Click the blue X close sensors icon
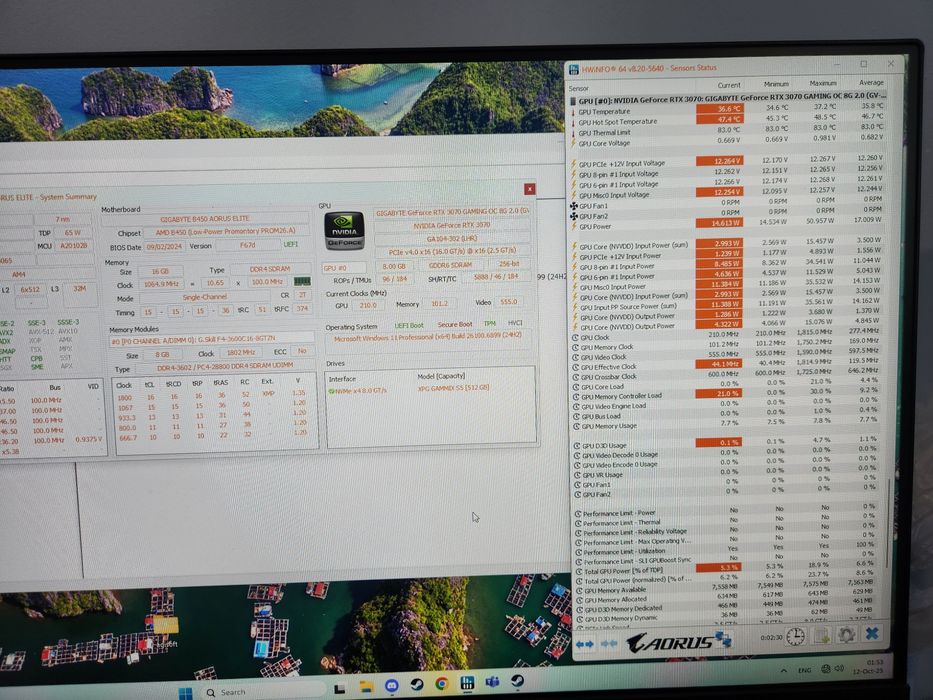The image size is (933, 700). click(x=872, y=633)
